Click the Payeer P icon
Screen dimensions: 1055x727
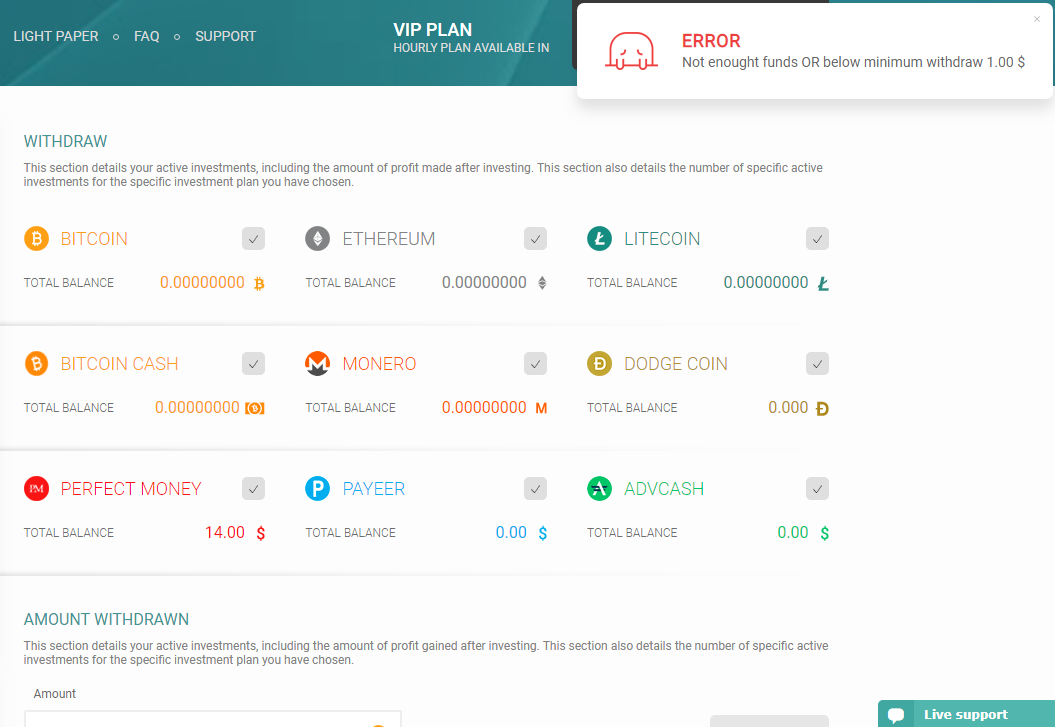[318, 489]
